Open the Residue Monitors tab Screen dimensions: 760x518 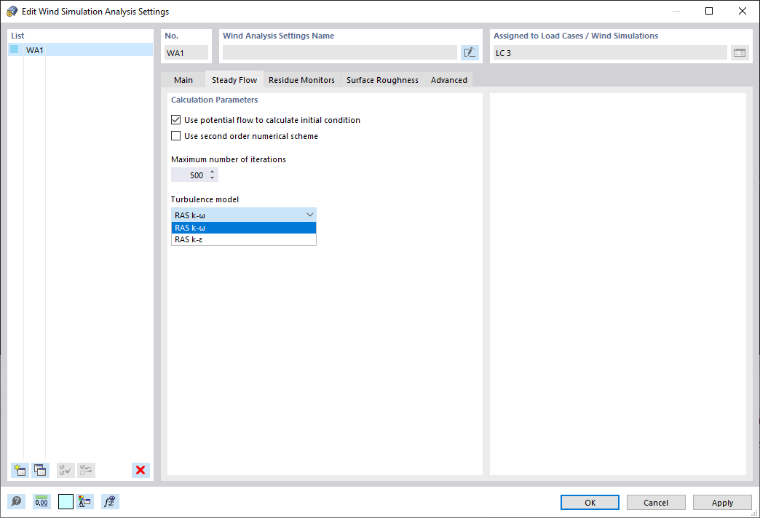301,80
